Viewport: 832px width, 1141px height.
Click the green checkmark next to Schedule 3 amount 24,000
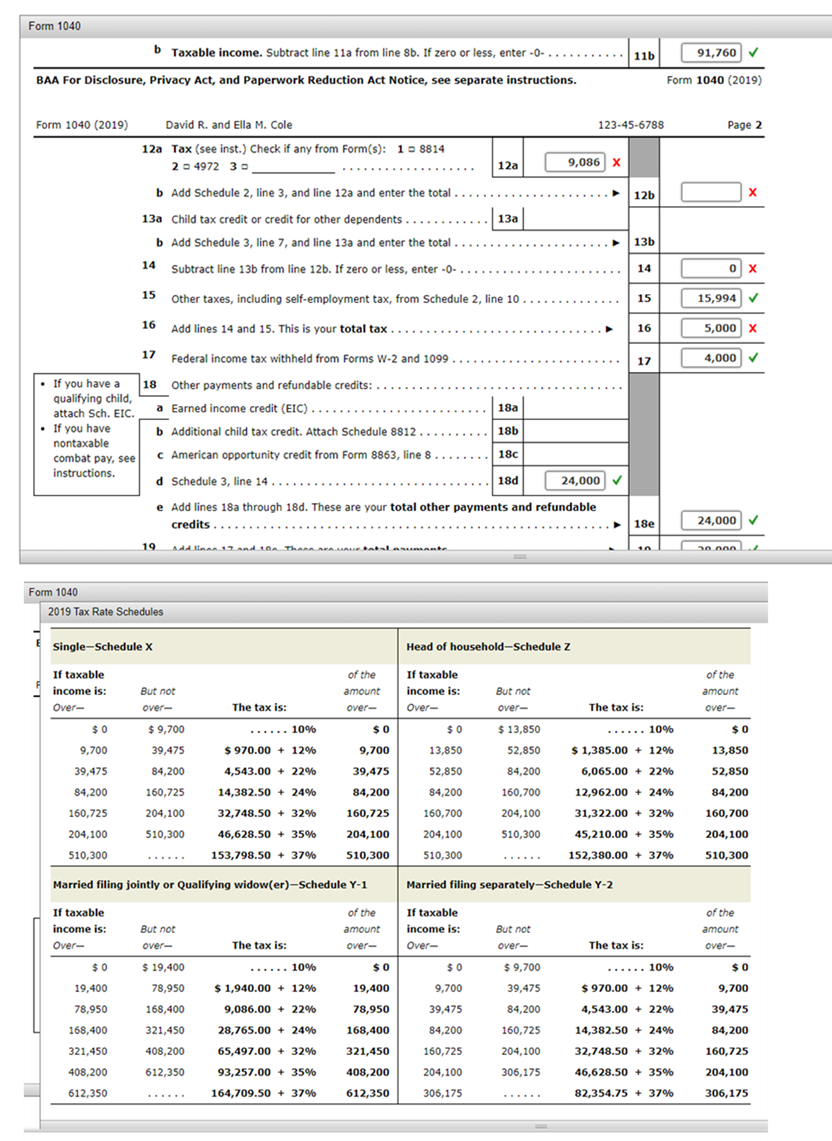(x=616, y=480)
